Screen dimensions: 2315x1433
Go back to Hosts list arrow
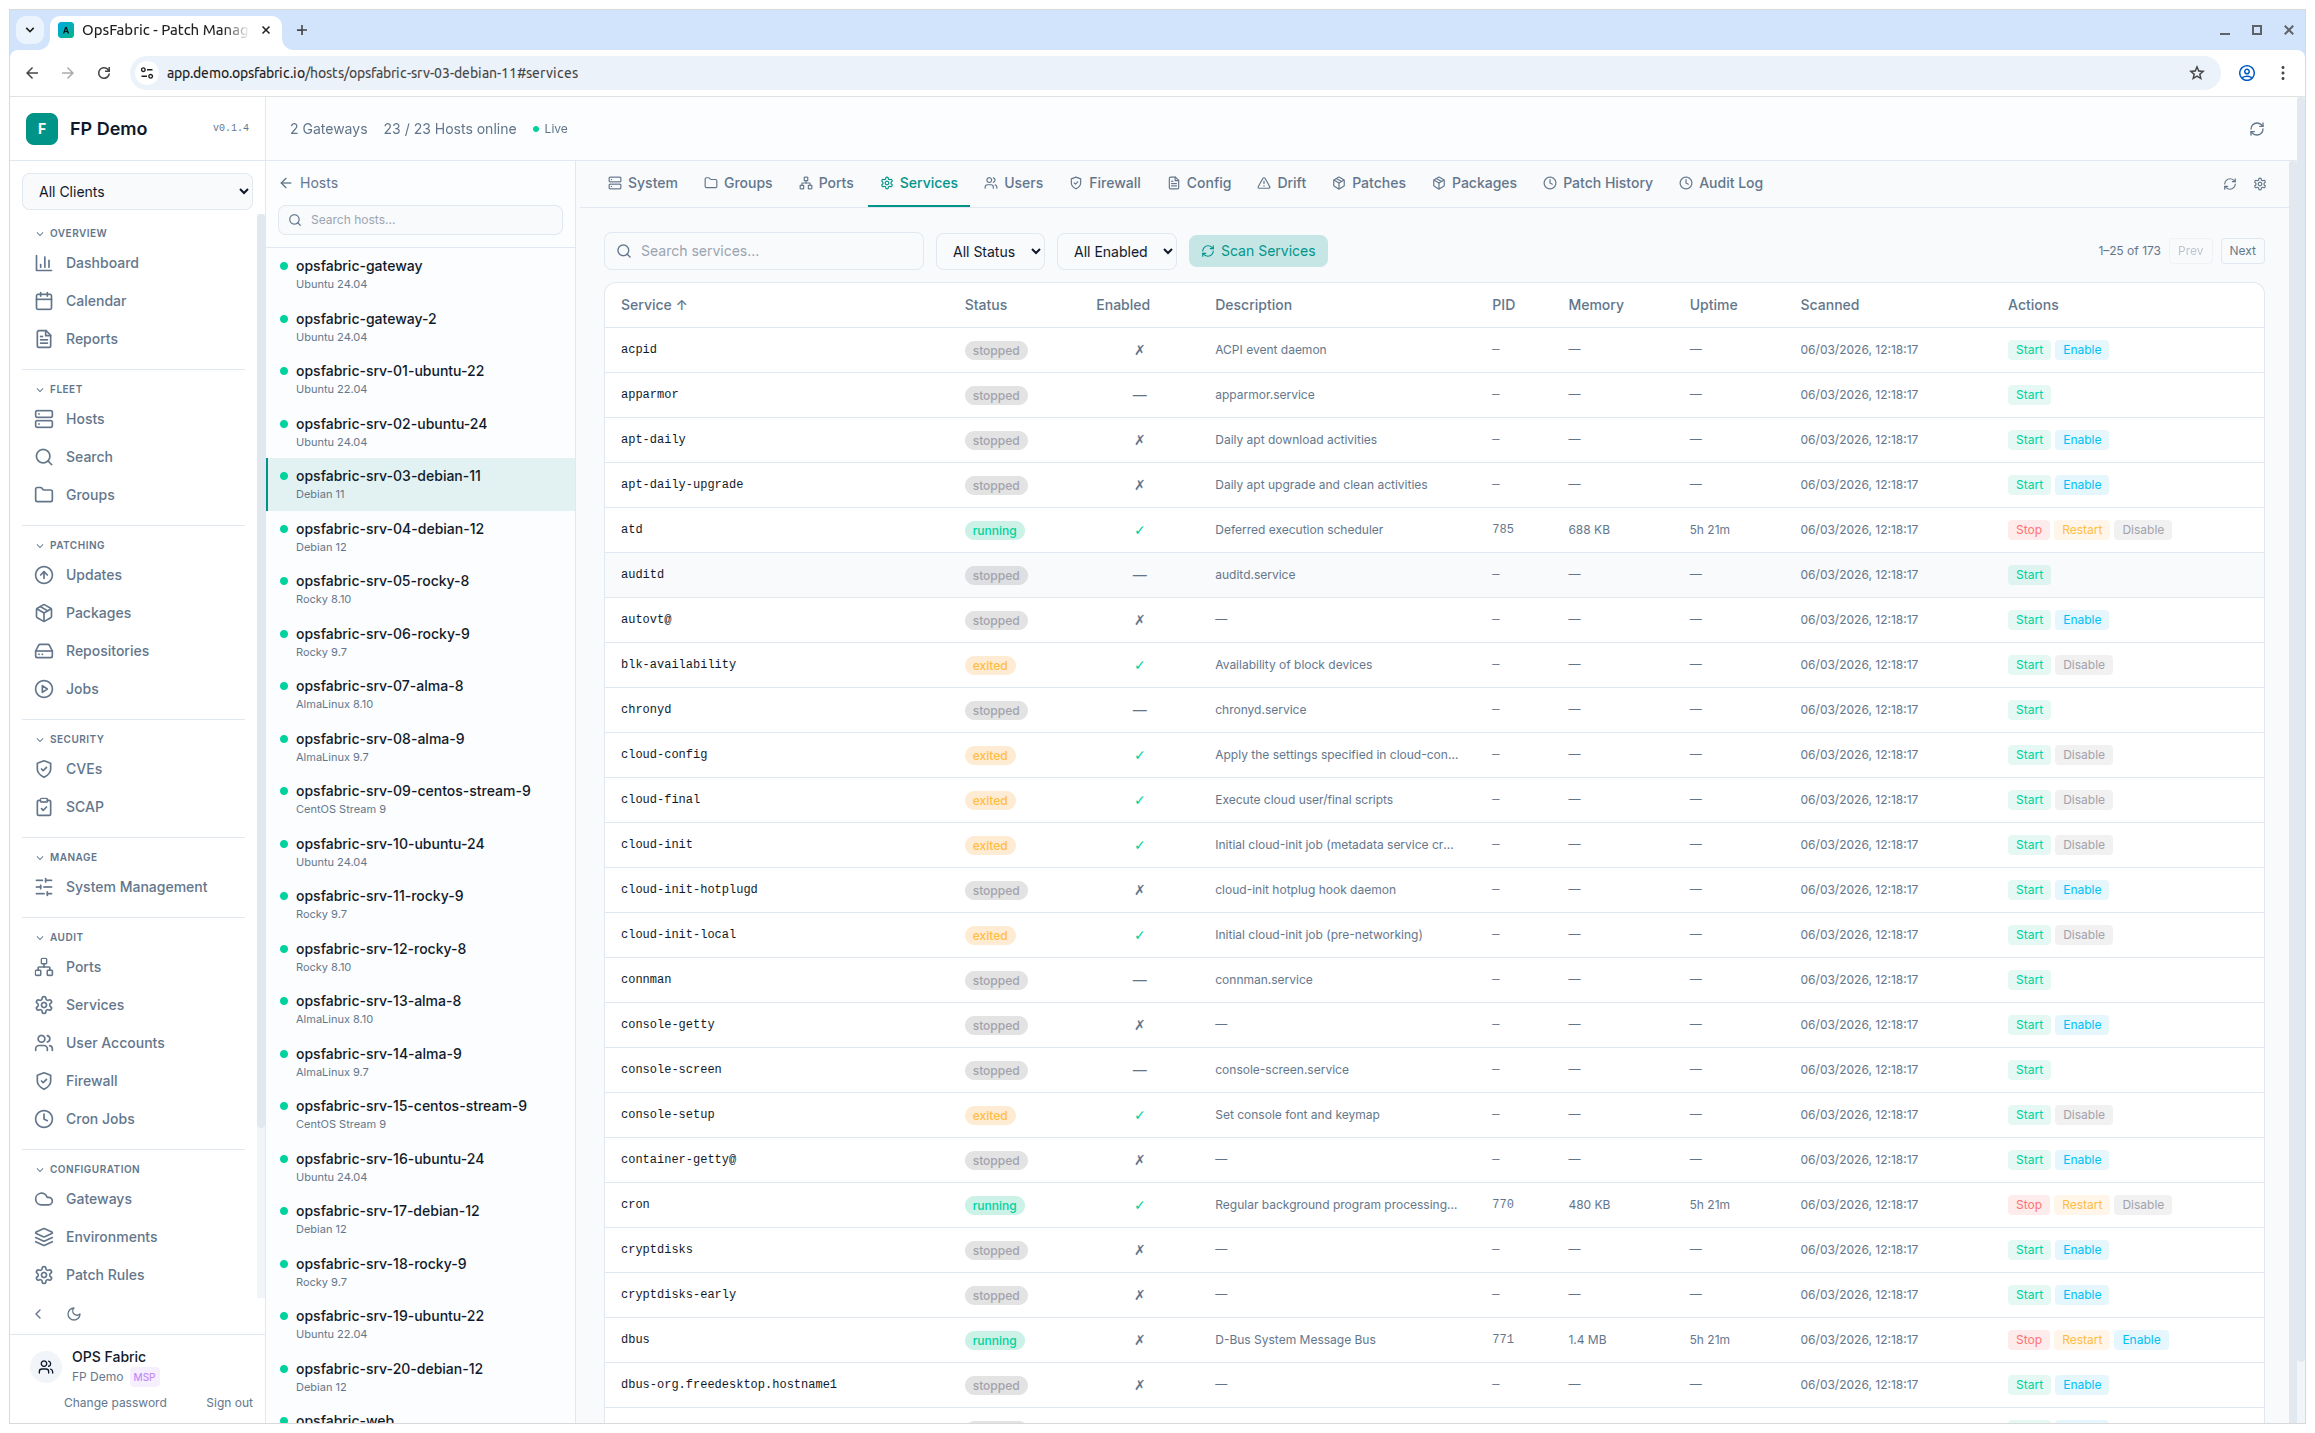tap(287, 183)
